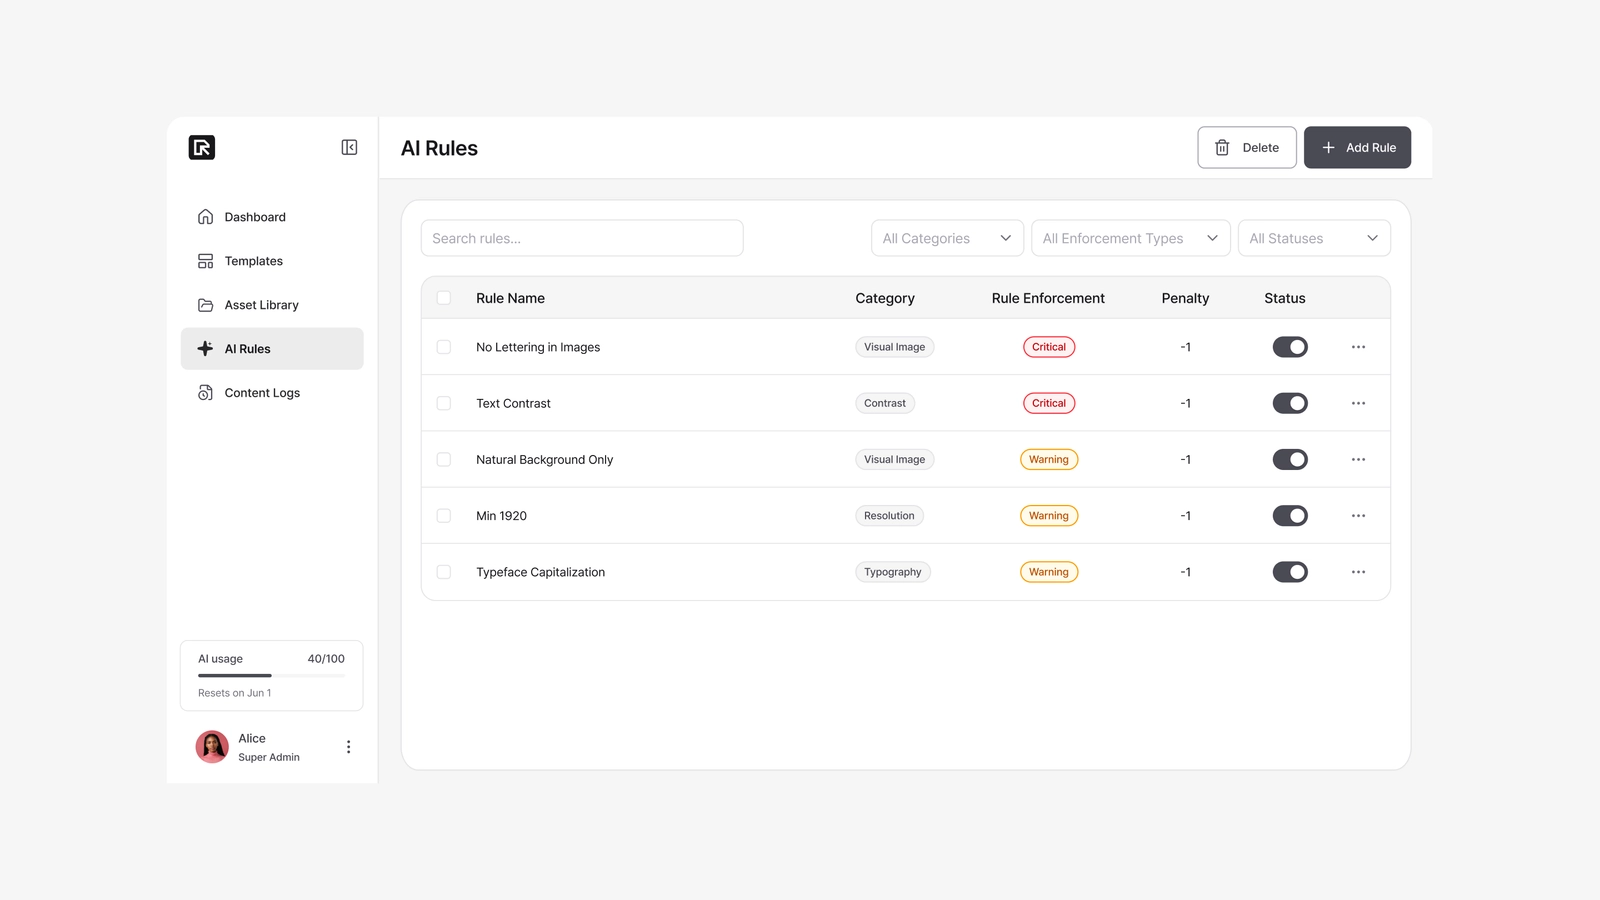This screenshot has width=1600, height=900.
Task: Disable the Natural Background Only rule
Action: click(1290, 460)
